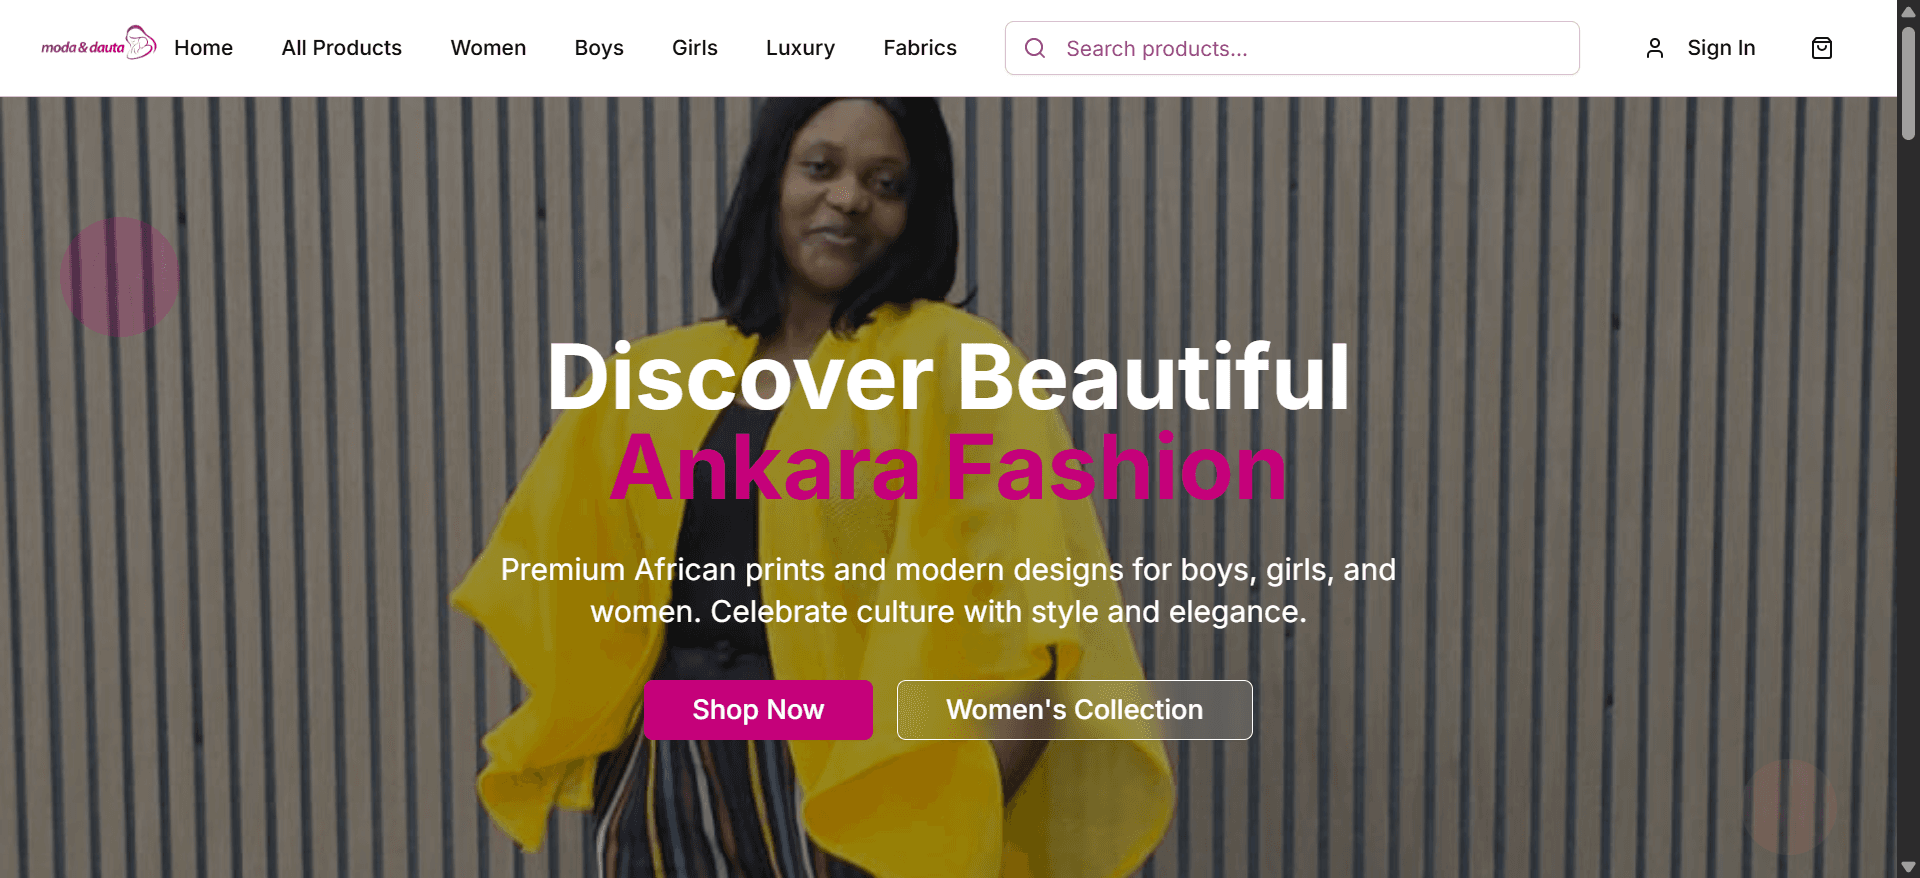
Task: Navigate to the Fabrics section
Action: (x=920, y=48)
